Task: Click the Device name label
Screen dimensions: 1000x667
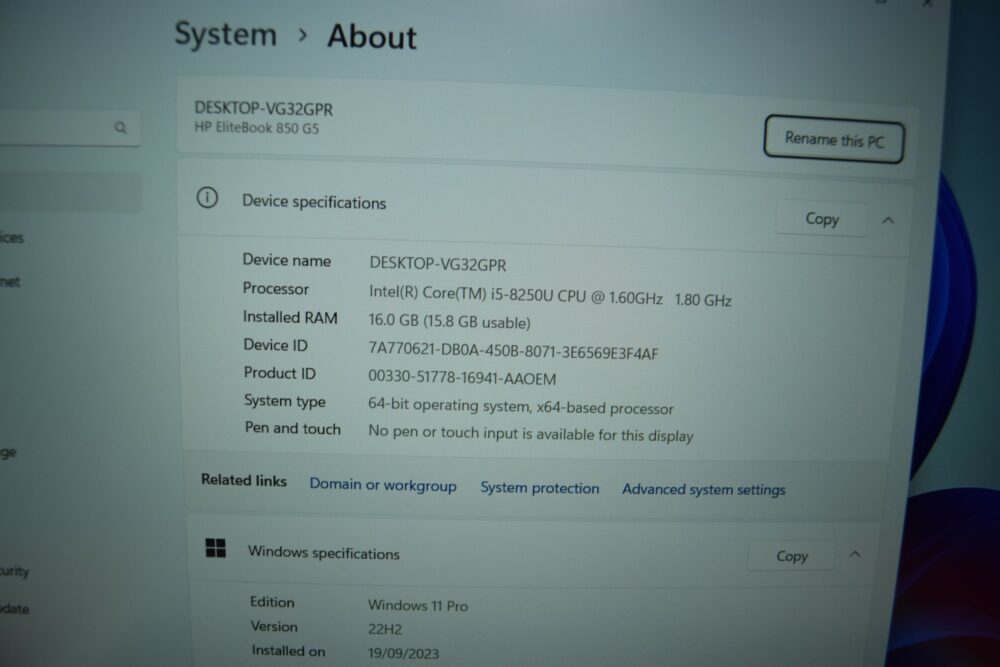Action: (286, 260)
